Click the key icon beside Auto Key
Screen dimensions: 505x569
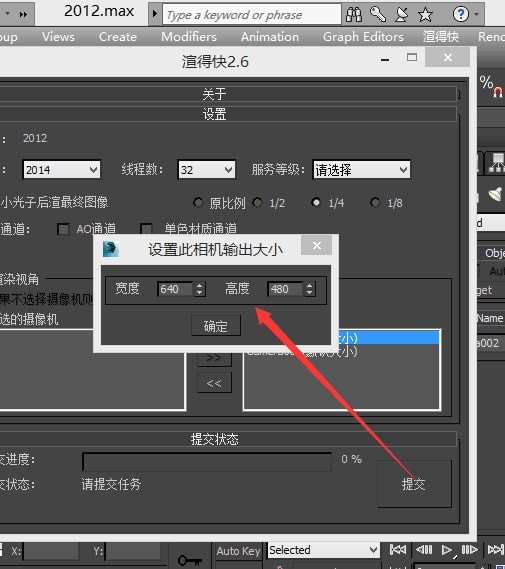(190, 560)
